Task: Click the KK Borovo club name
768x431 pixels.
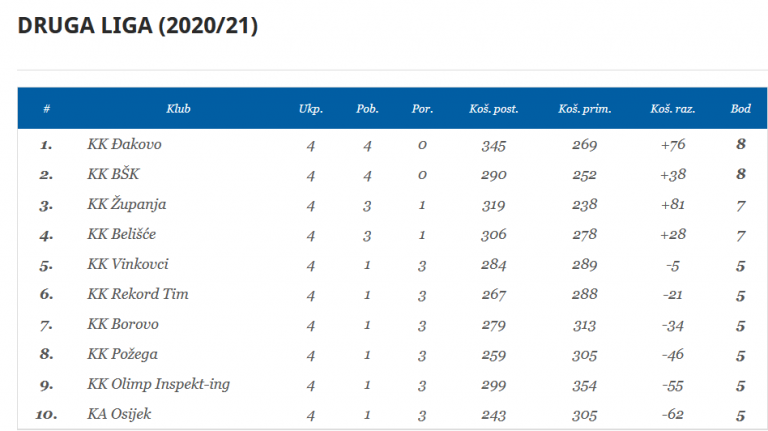Action: (x=123, y=324)
